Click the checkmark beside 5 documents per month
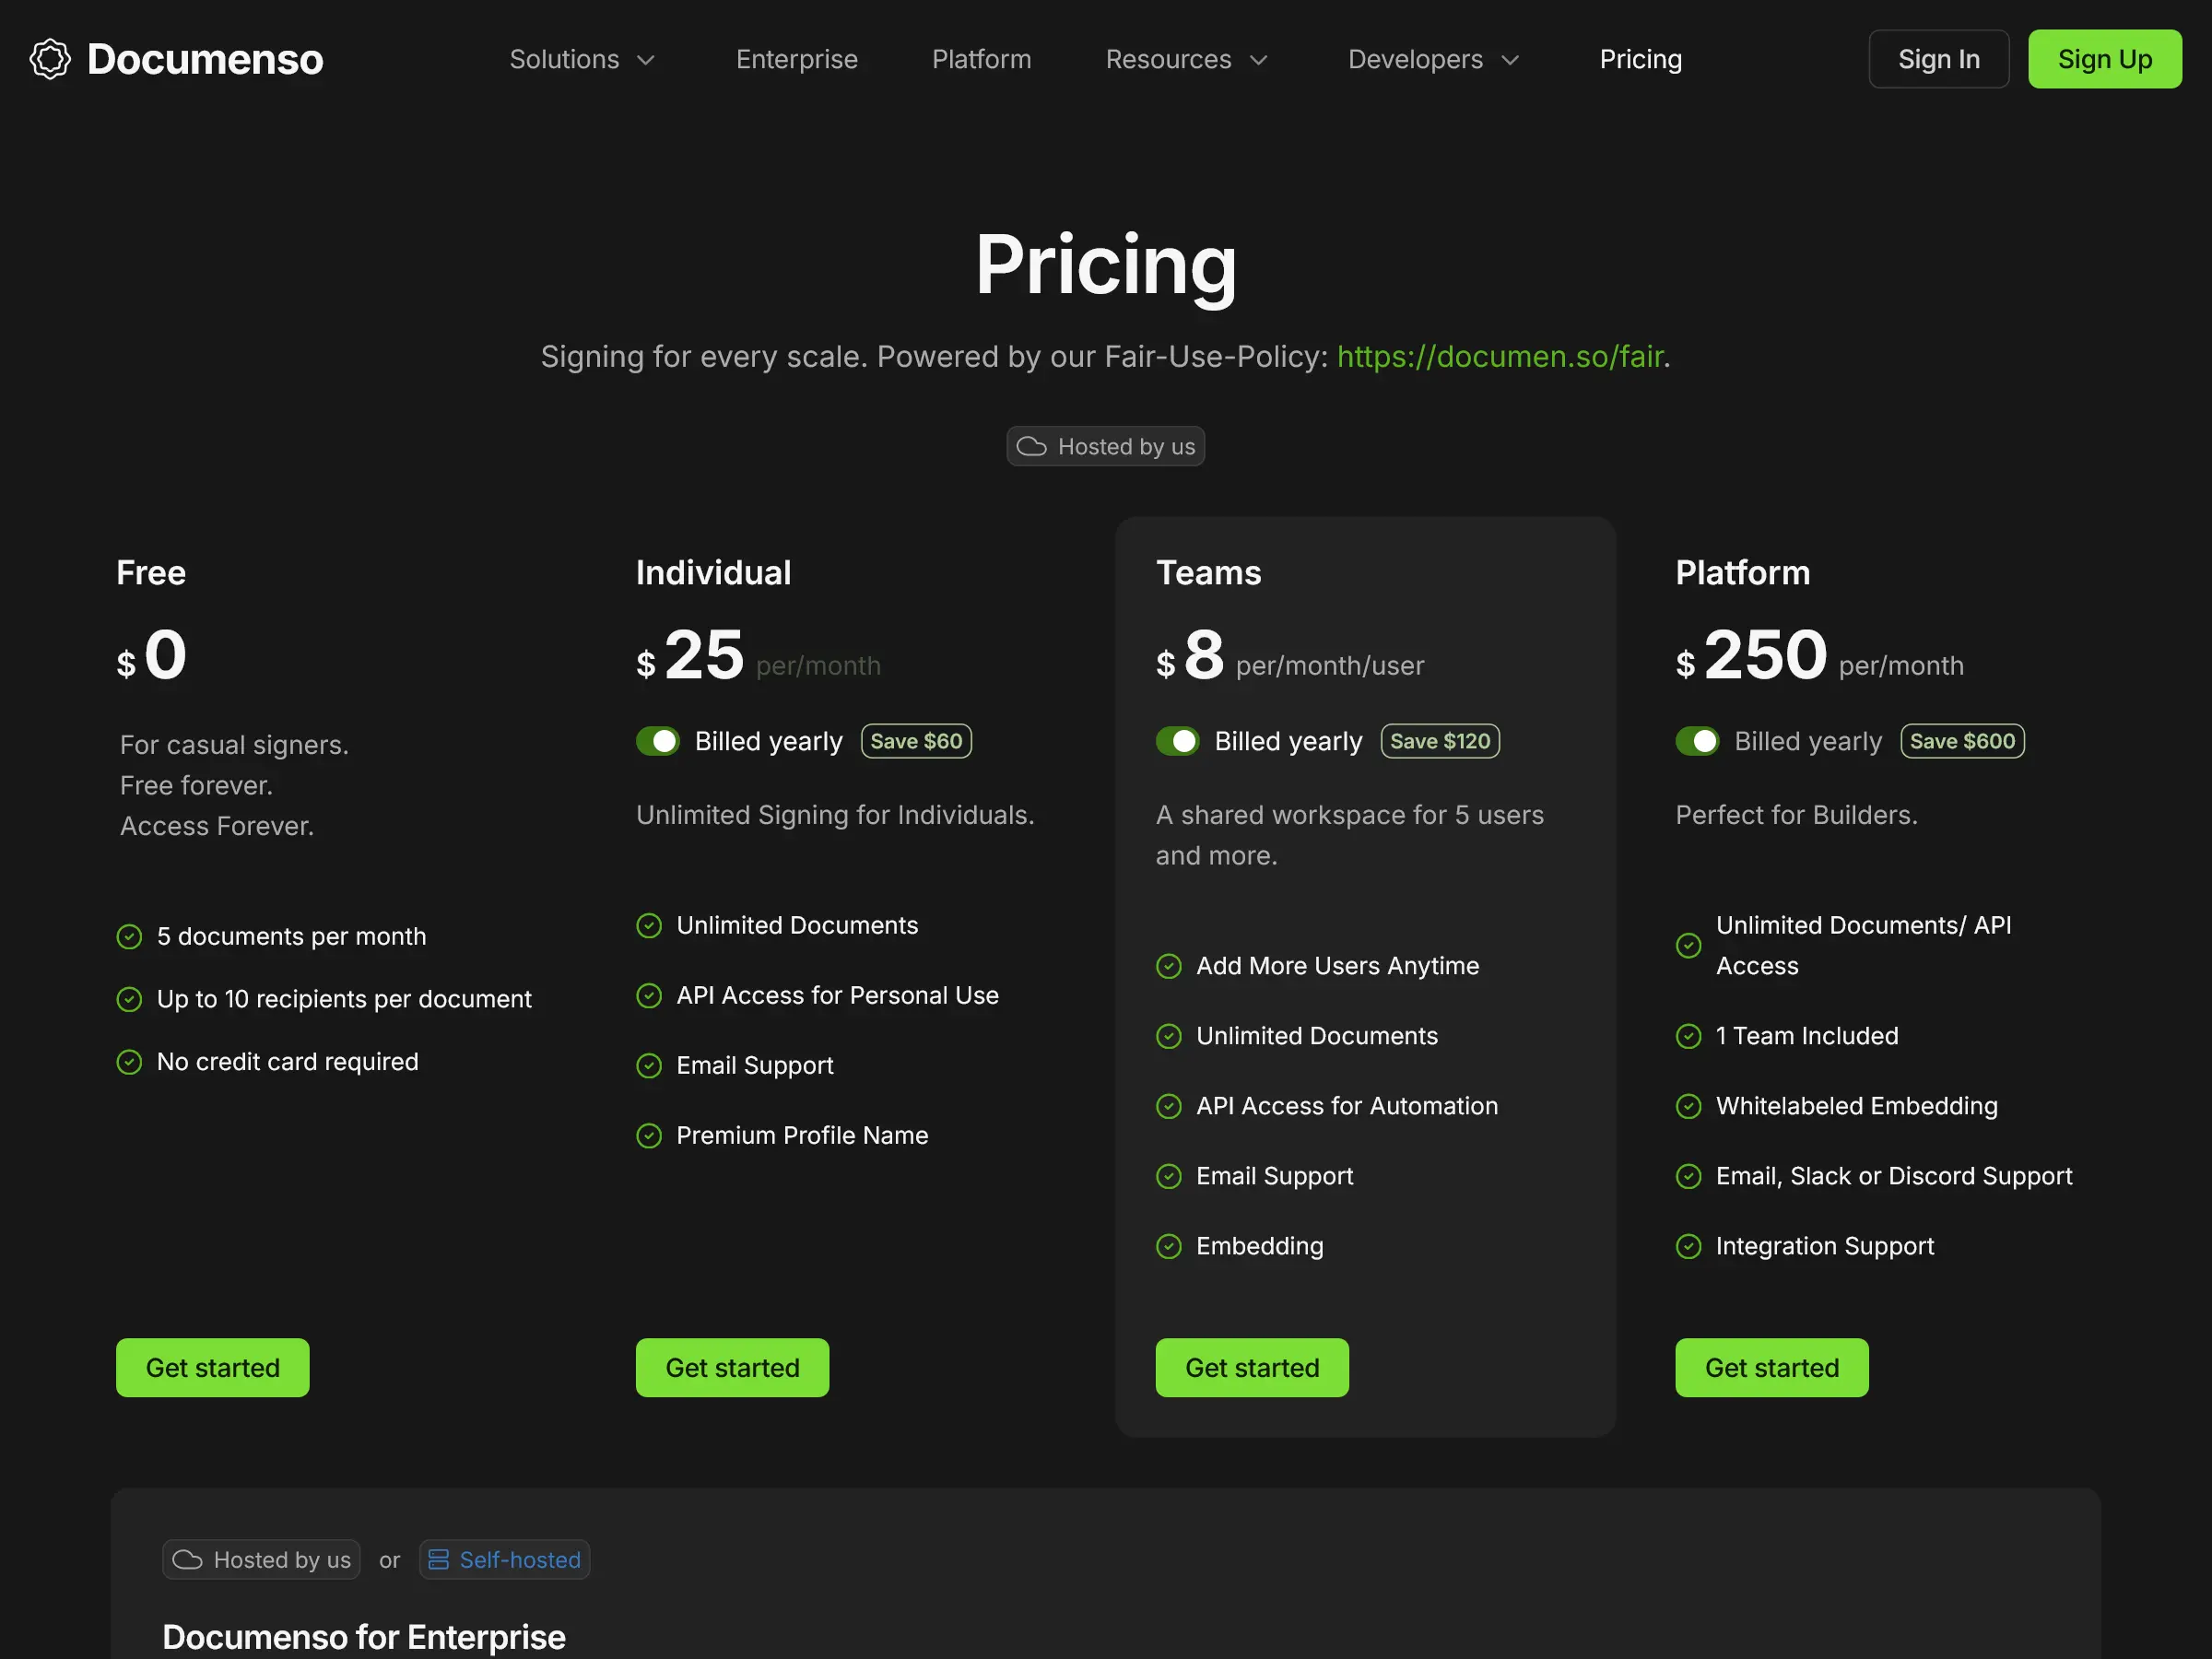2212x1659 pixels. (x=129, y=936)
